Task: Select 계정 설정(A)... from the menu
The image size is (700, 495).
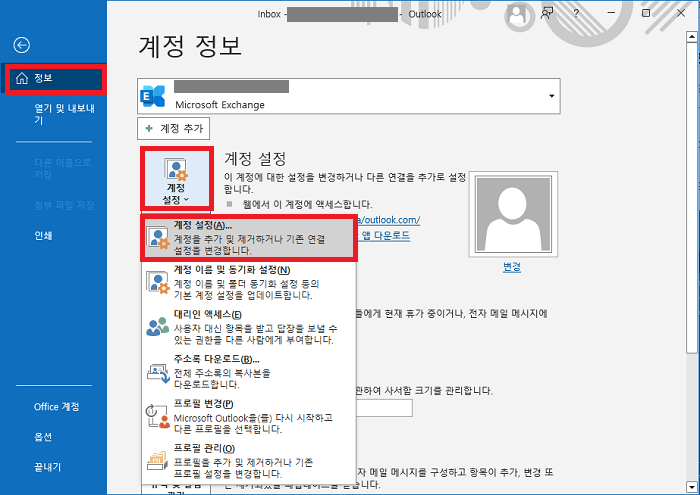Action: pyautogui.click(x=249, y=238)
